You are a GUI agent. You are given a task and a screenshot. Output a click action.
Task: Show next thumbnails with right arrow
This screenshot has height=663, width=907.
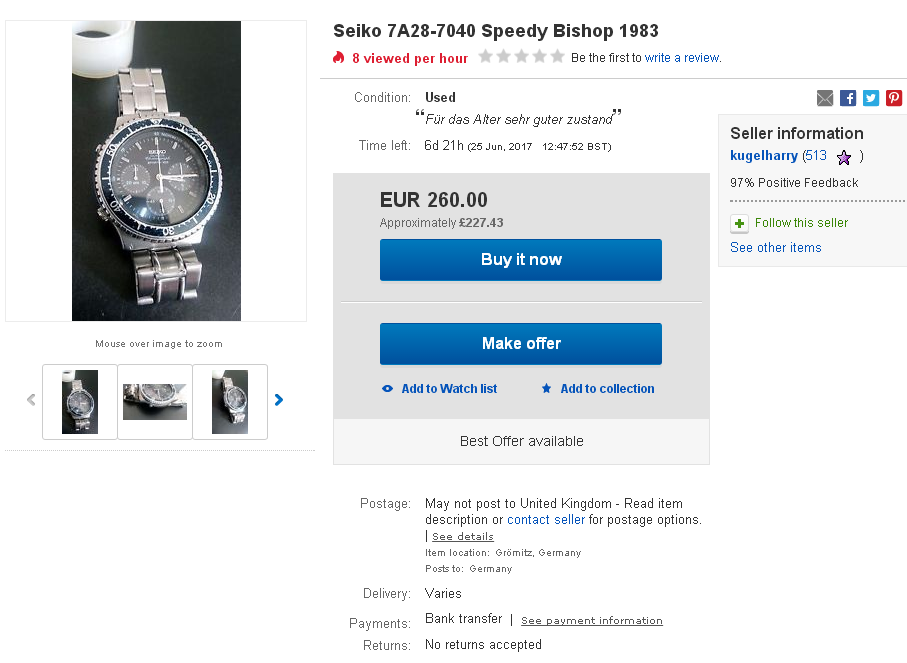pos(279,400)
